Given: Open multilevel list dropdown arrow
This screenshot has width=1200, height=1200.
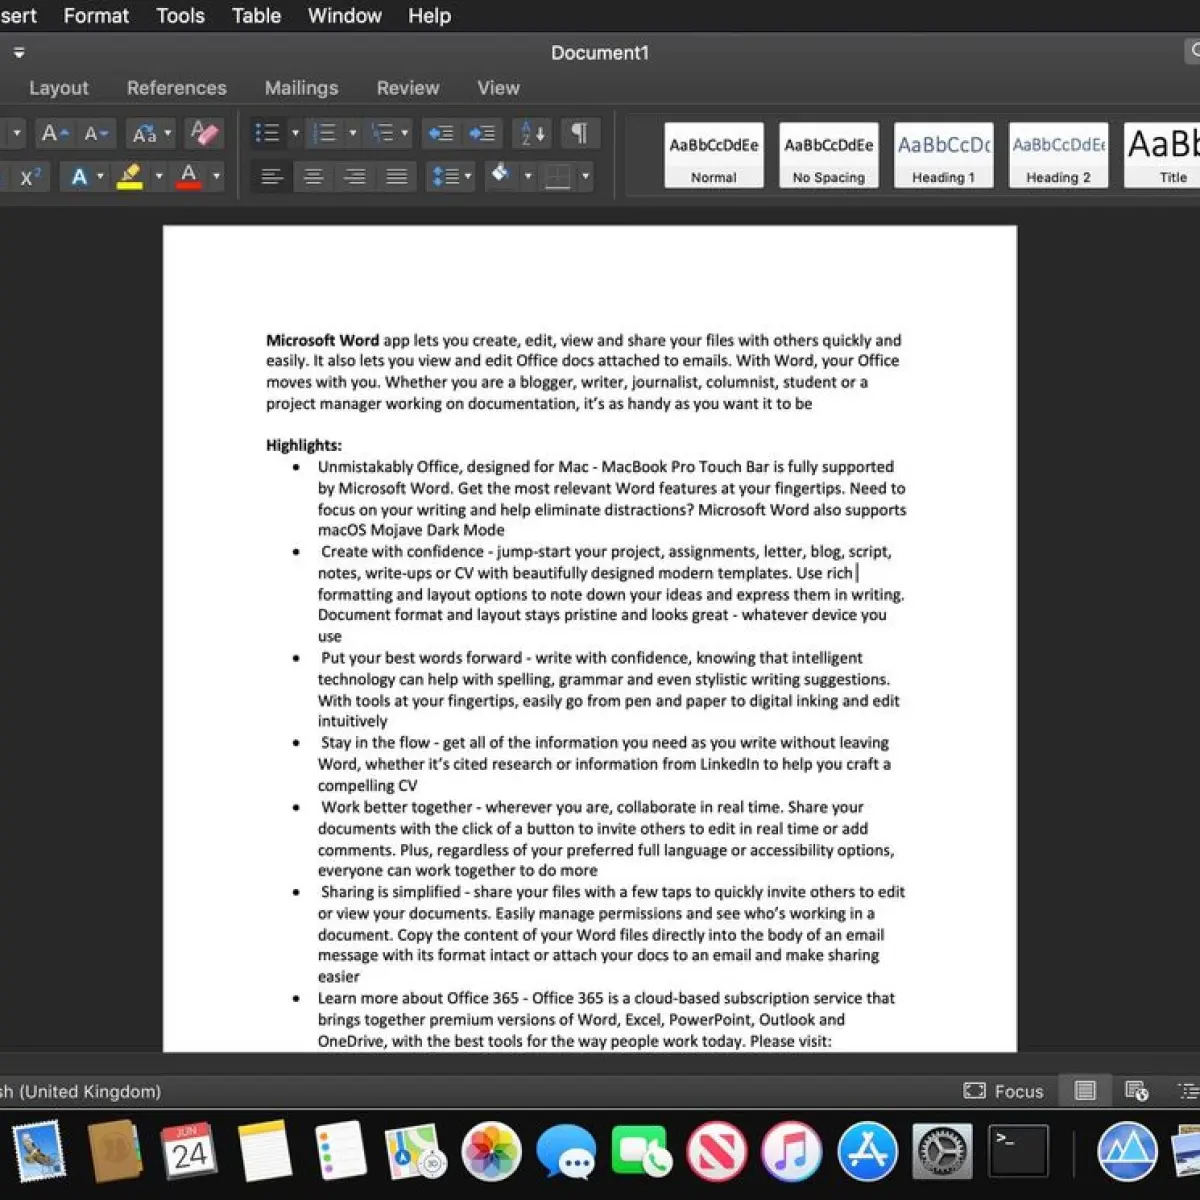Looking at the screenshot, I should [x=405, y=133].
